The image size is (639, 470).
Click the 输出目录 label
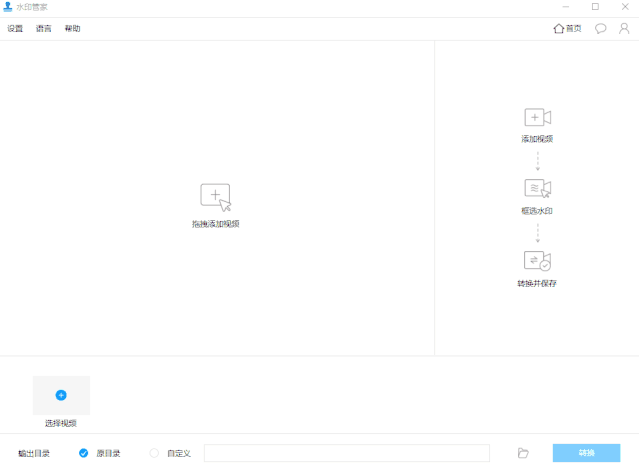pyautogui.click(x=34, y=453)
